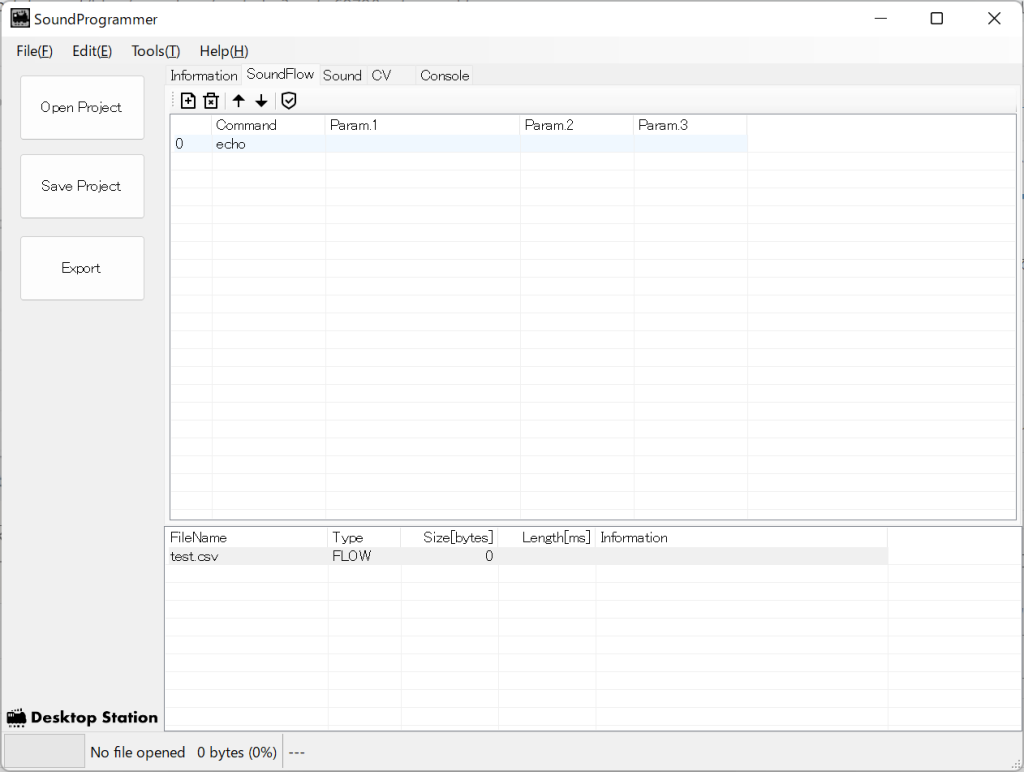Switch to the Console tab
Screen dimensions: 1024x772
tap(444, 76)
